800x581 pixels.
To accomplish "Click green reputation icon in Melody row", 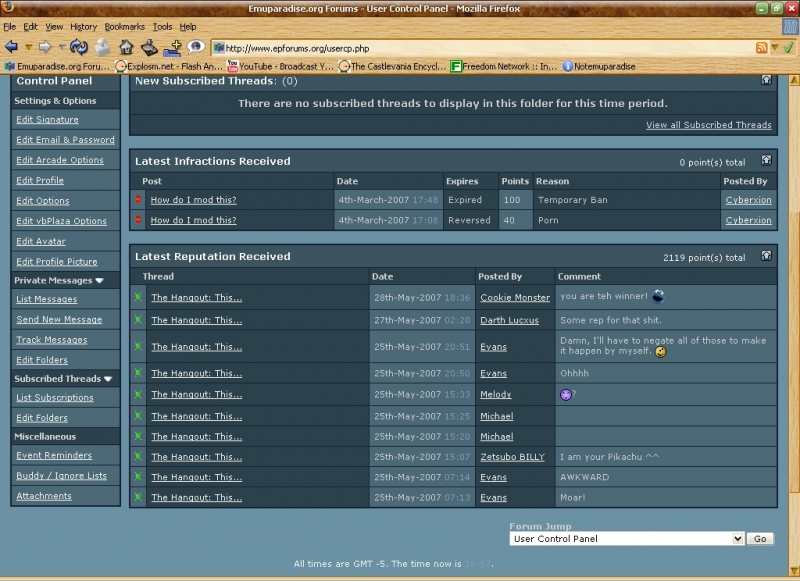I will [x=138, y=394].
